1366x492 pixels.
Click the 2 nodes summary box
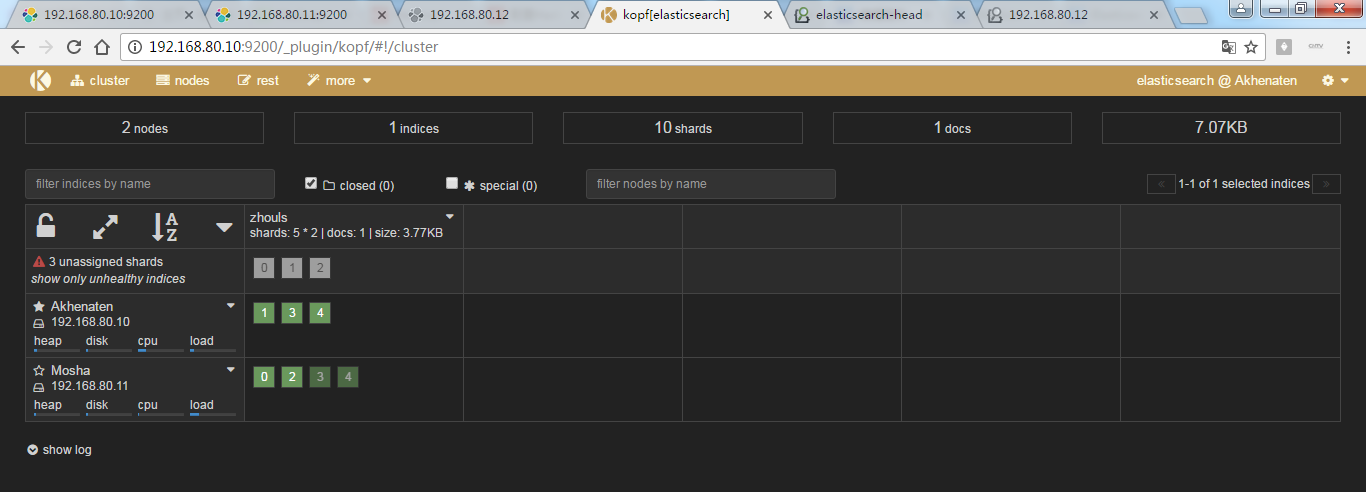[x=144, y=128]
